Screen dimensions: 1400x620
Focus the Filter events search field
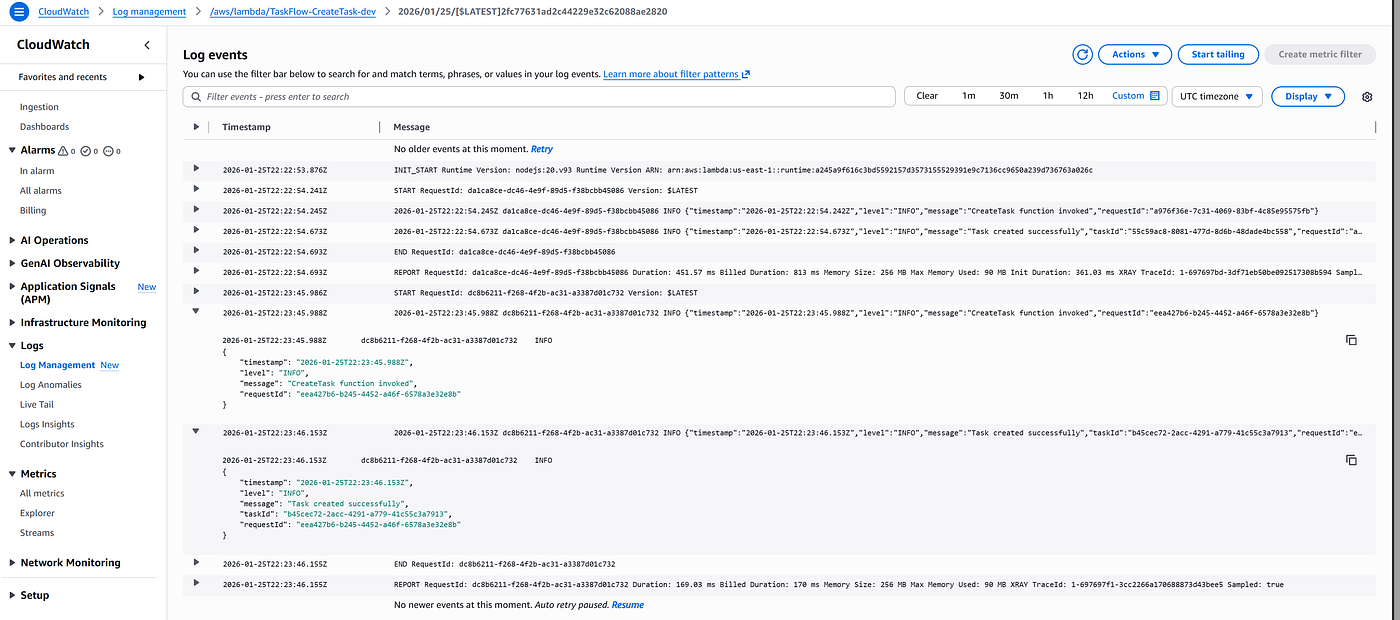pos(539,97)
